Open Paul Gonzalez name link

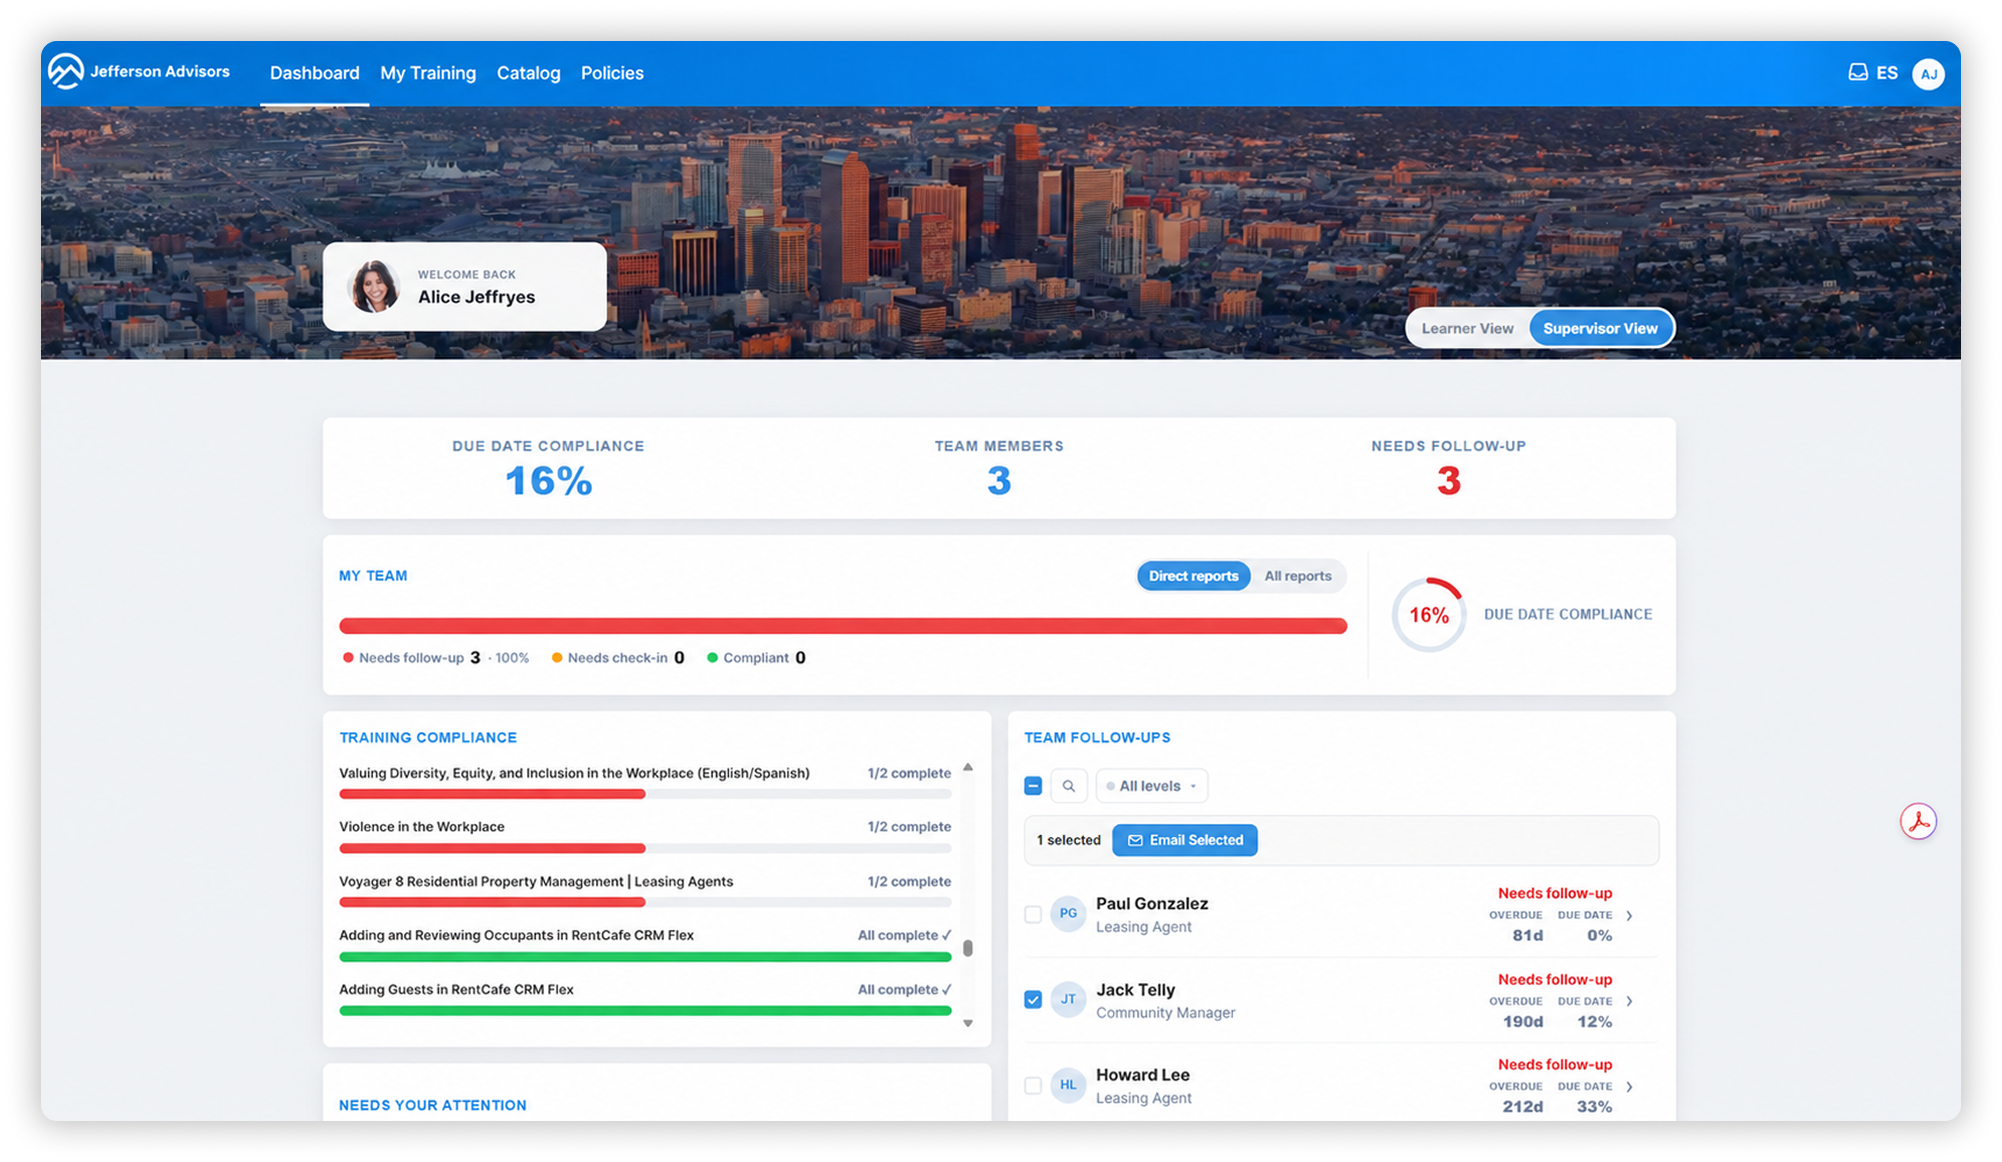click(1151, 903)
